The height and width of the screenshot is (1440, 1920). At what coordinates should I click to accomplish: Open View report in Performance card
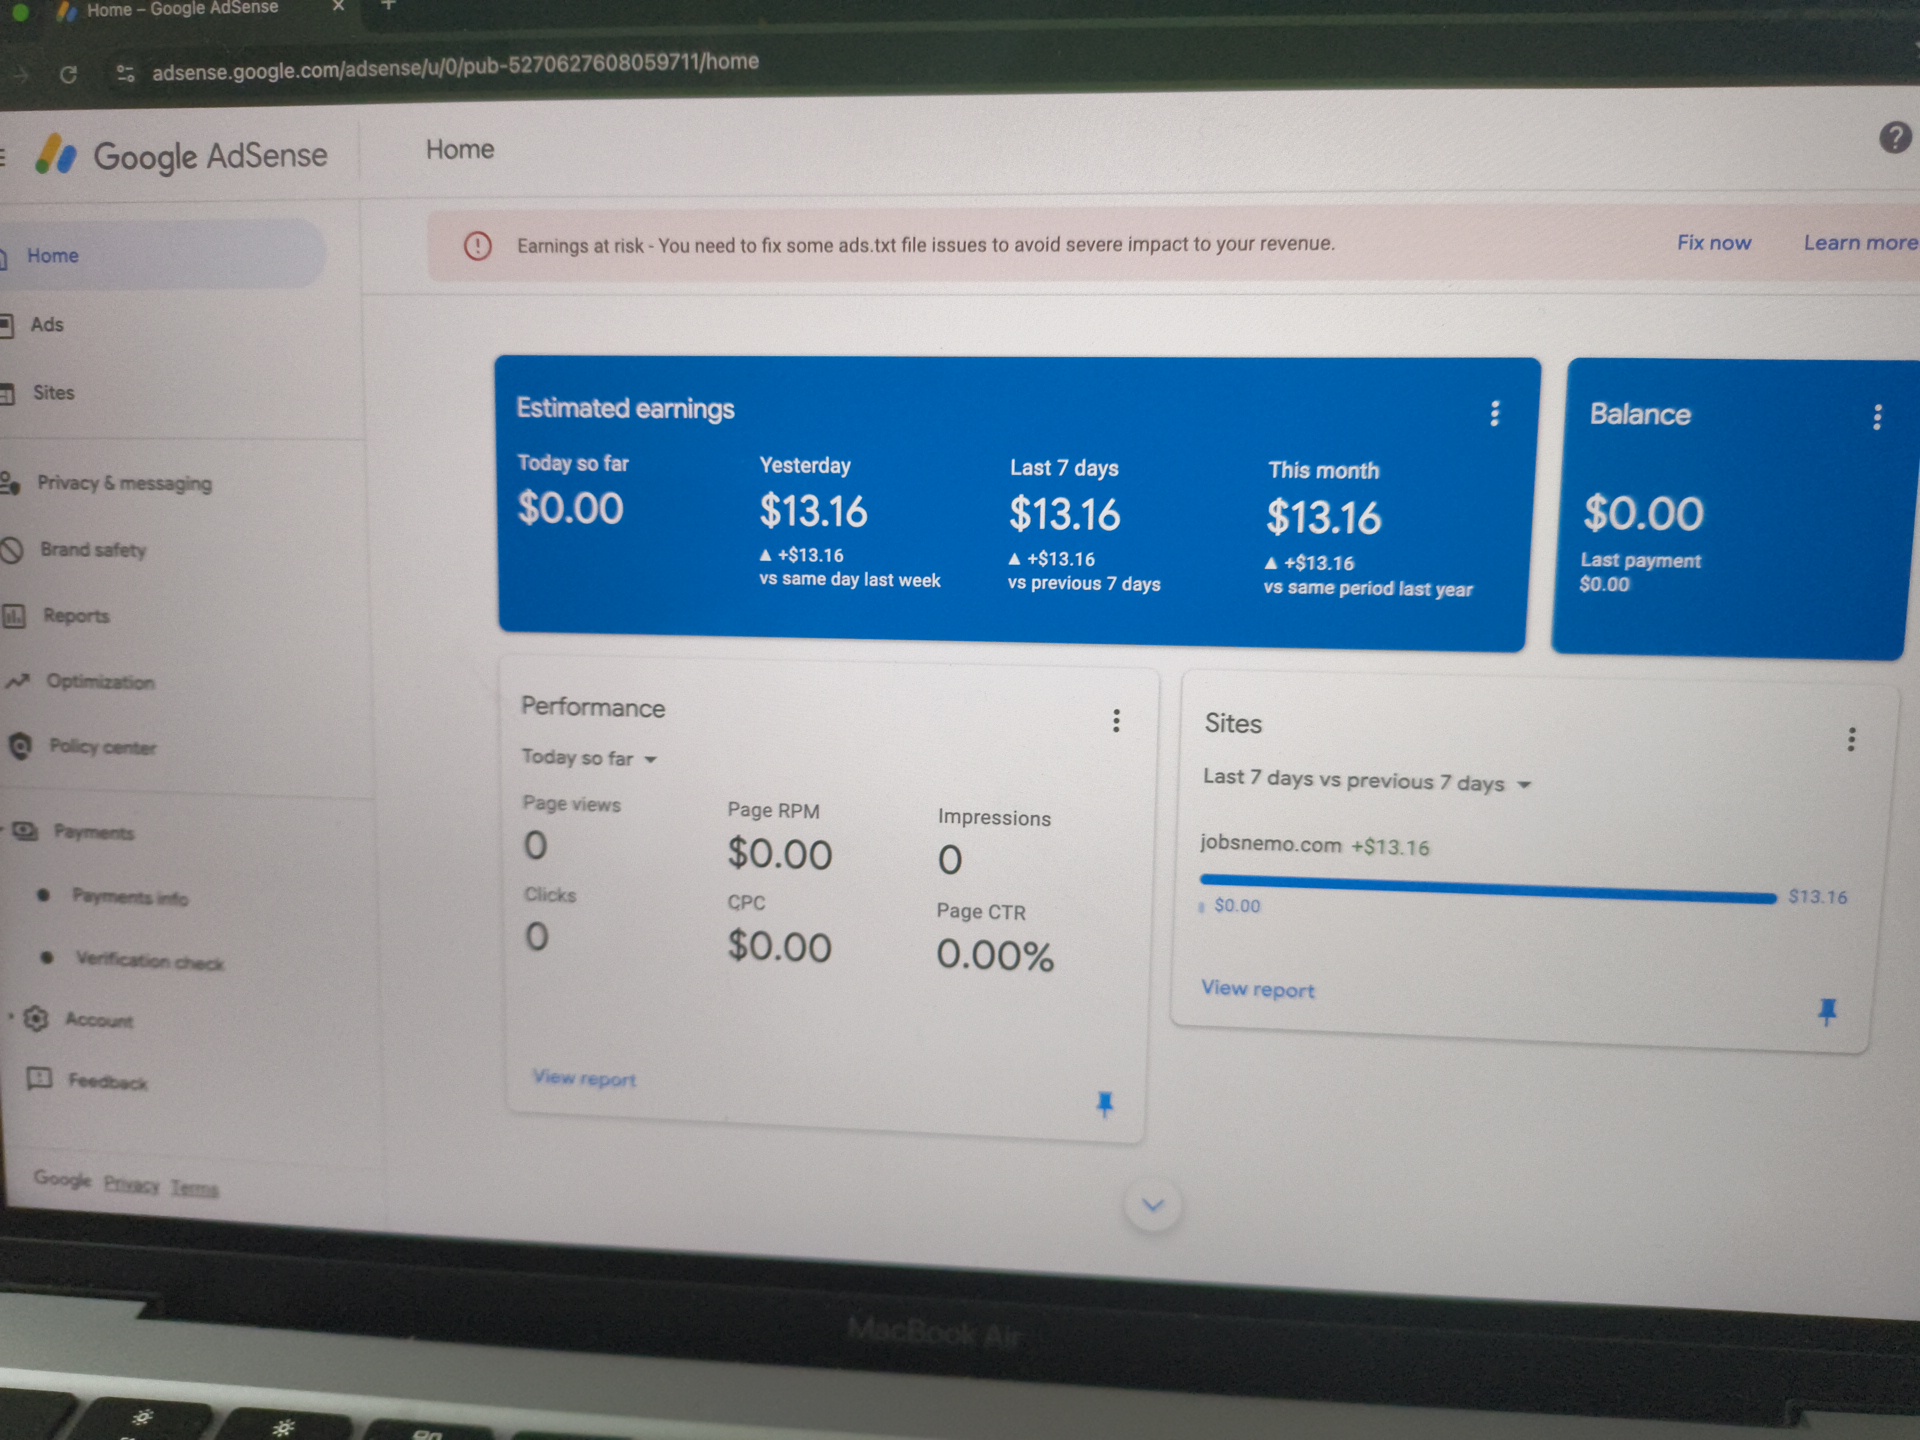tap(585, 1078)
